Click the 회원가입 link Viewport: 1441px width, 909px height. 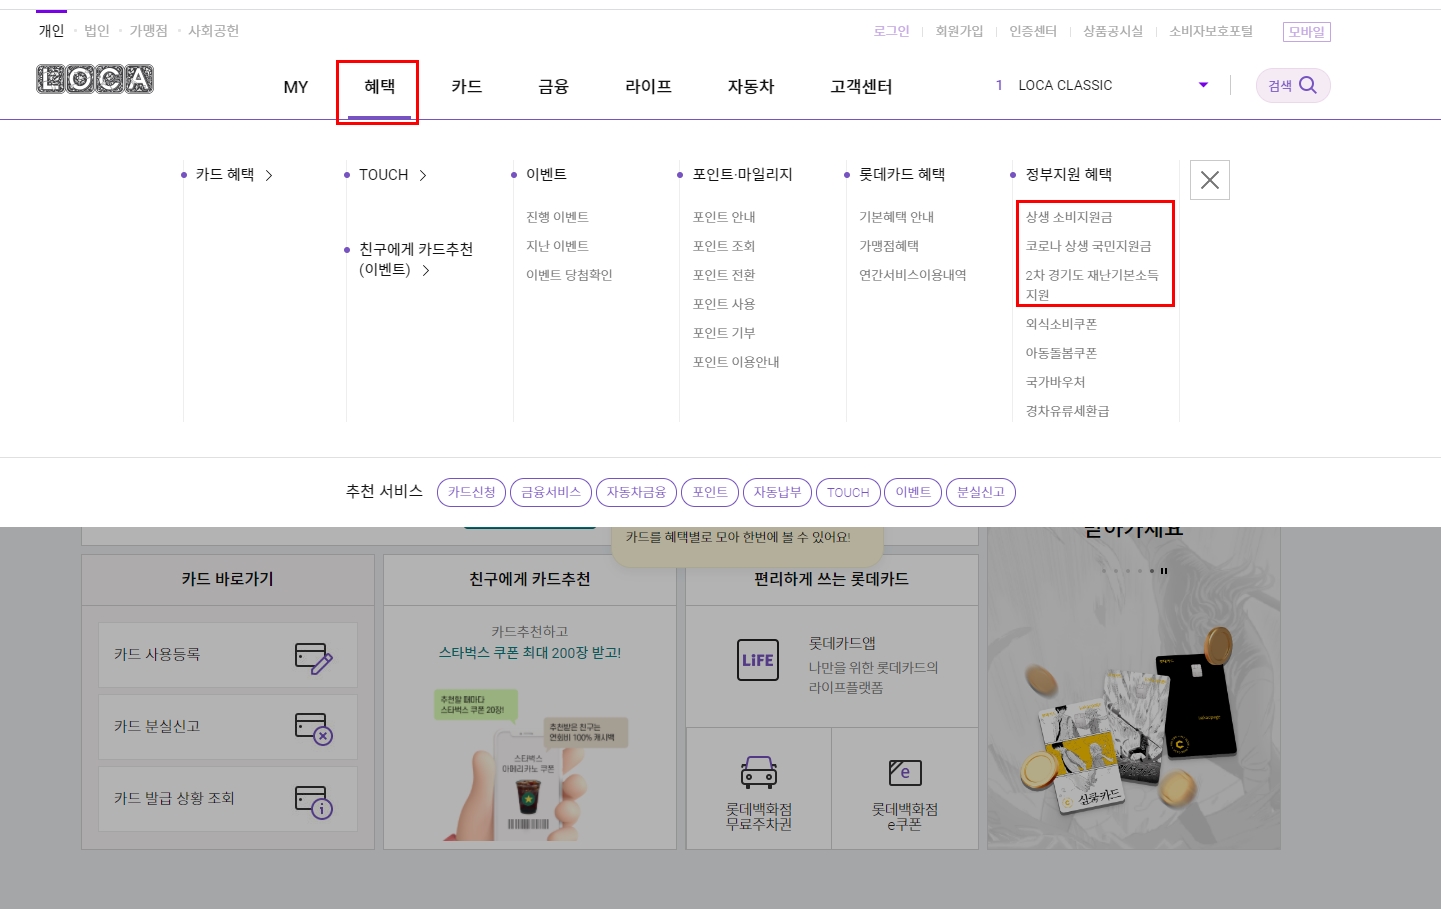click(959, 31)
